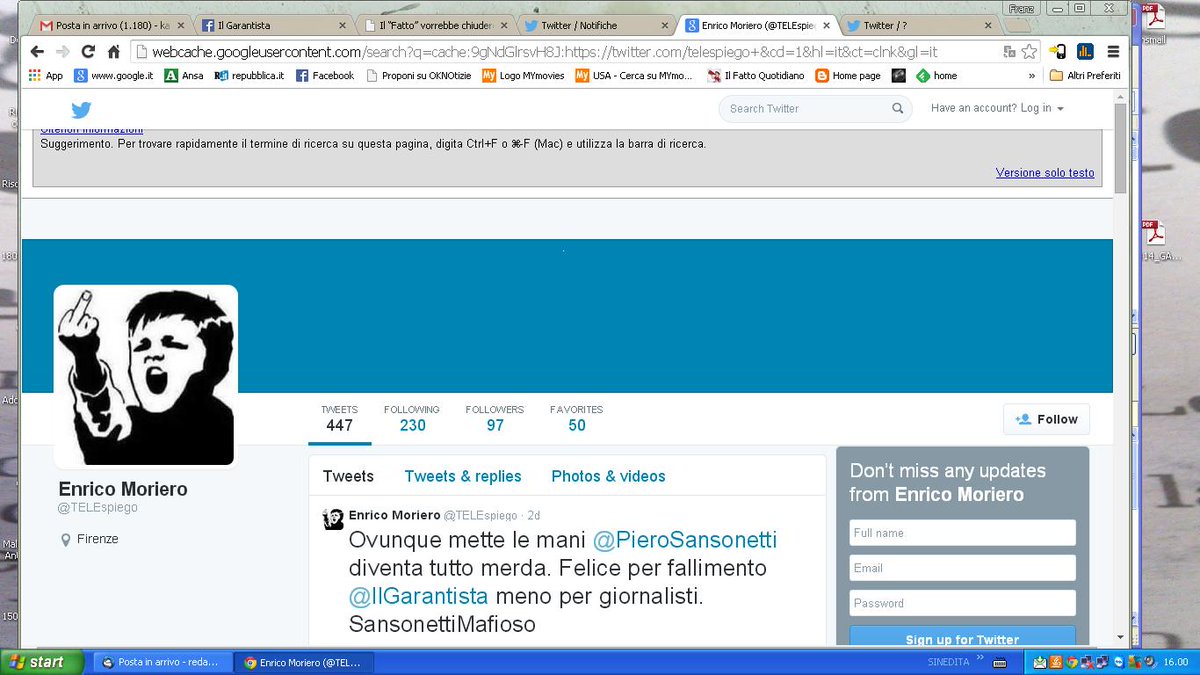This screenshot has width=1200, height=675.
Task: Open the Blogger Home page bookmark
Action: [848, 75]
